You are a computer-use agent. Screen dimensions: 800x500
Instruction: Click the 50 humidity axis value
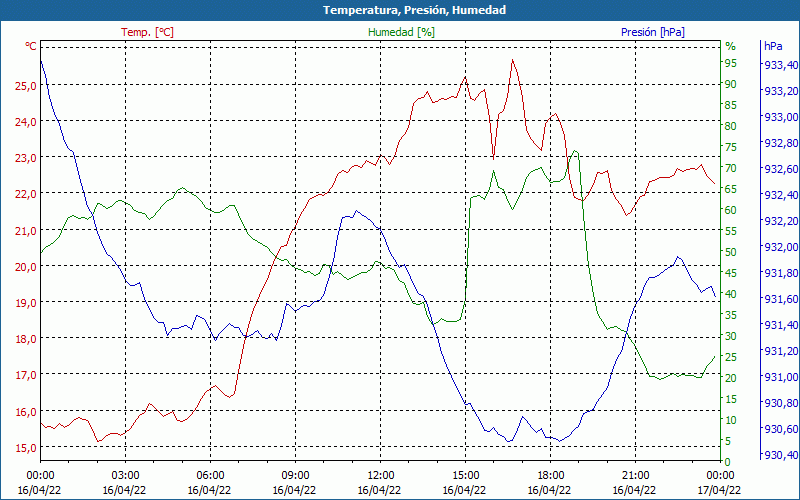(731, 252)
